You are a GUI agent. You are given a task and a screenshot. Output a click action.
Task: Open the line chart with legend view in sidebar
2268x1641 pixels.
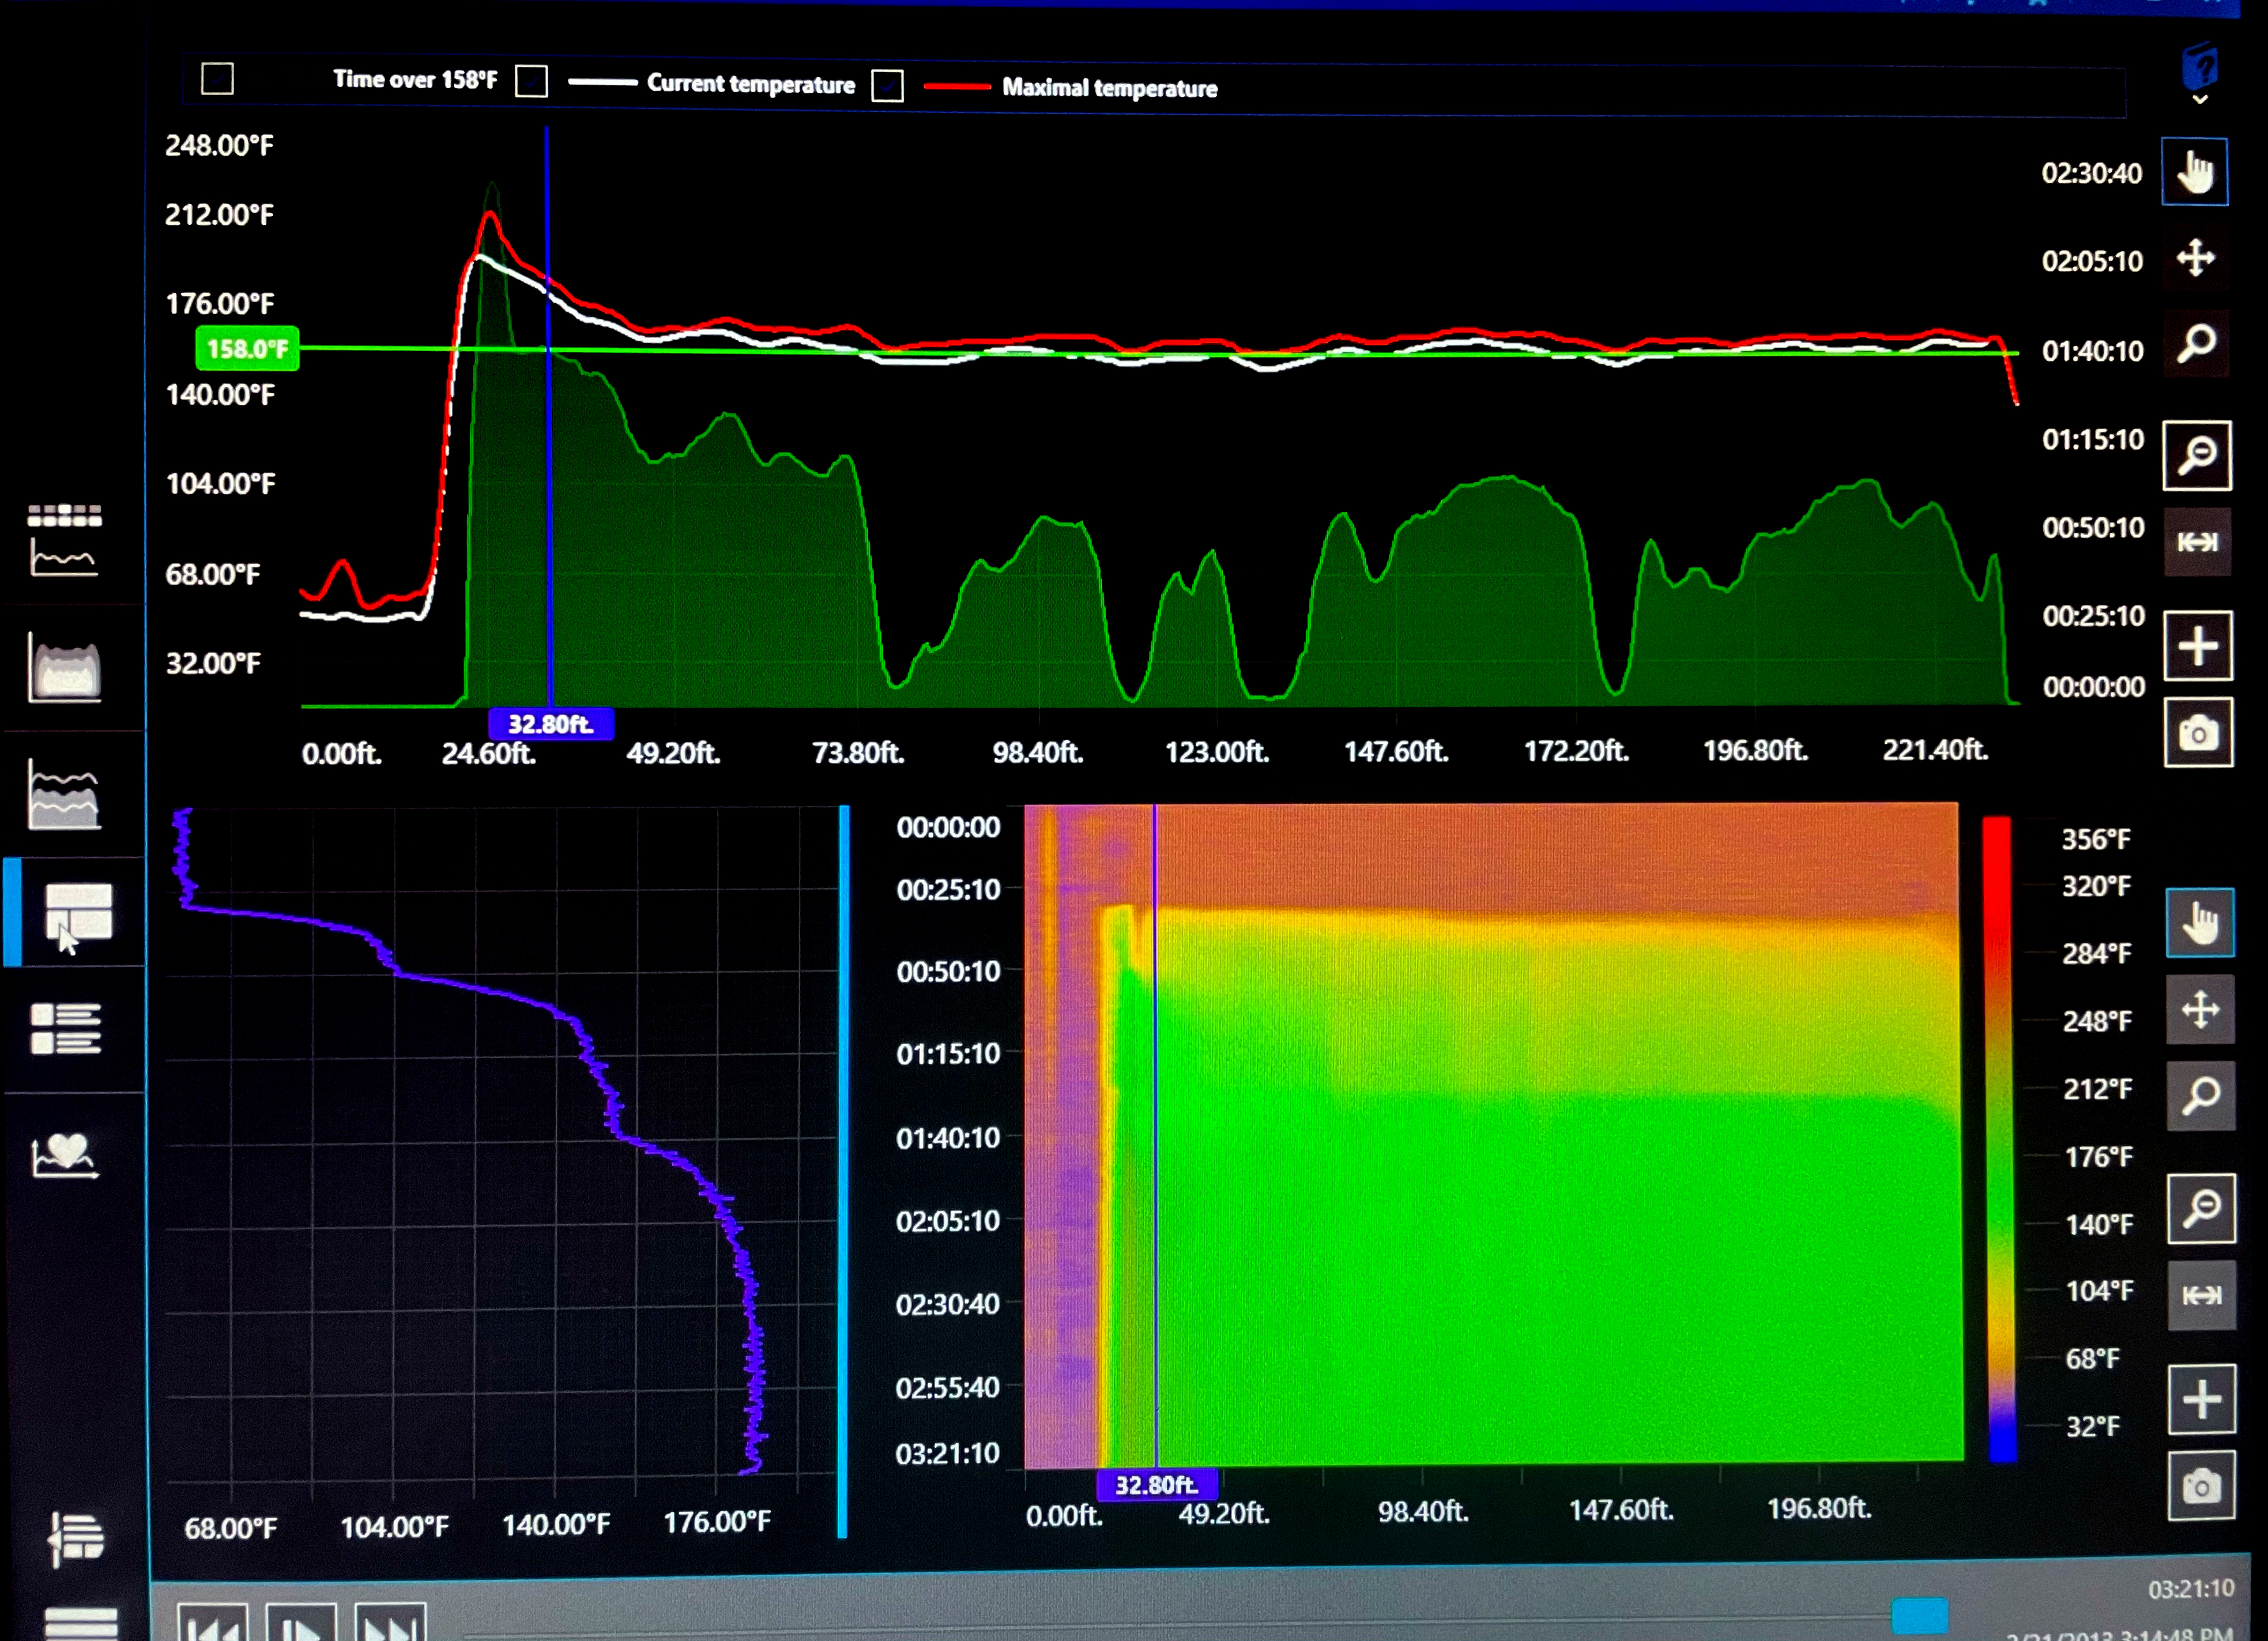64,541
